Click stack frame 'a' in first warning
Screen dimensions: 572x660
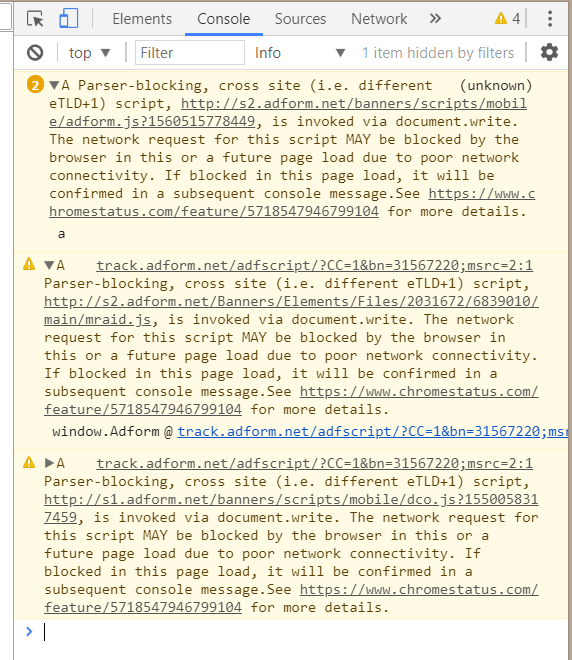[61, 234]
